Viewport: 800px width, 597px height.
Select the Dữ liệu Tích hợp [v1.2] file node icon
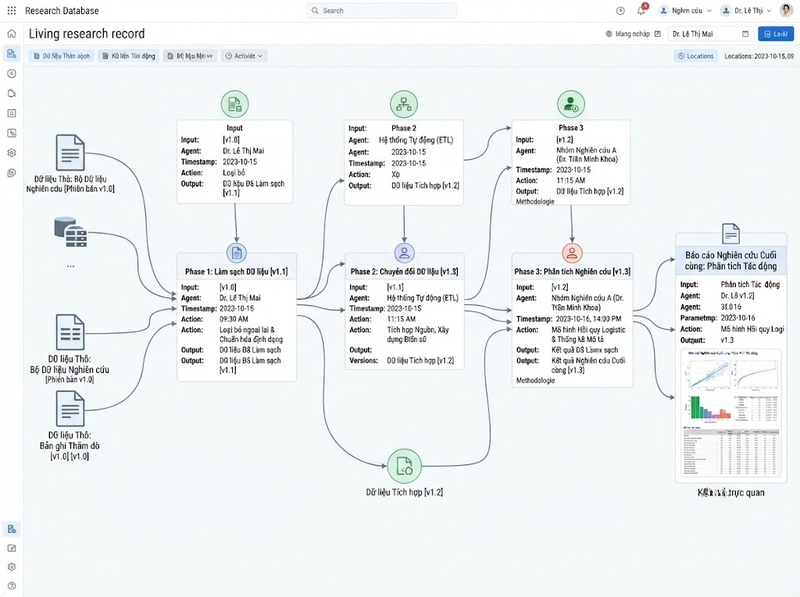404,465
